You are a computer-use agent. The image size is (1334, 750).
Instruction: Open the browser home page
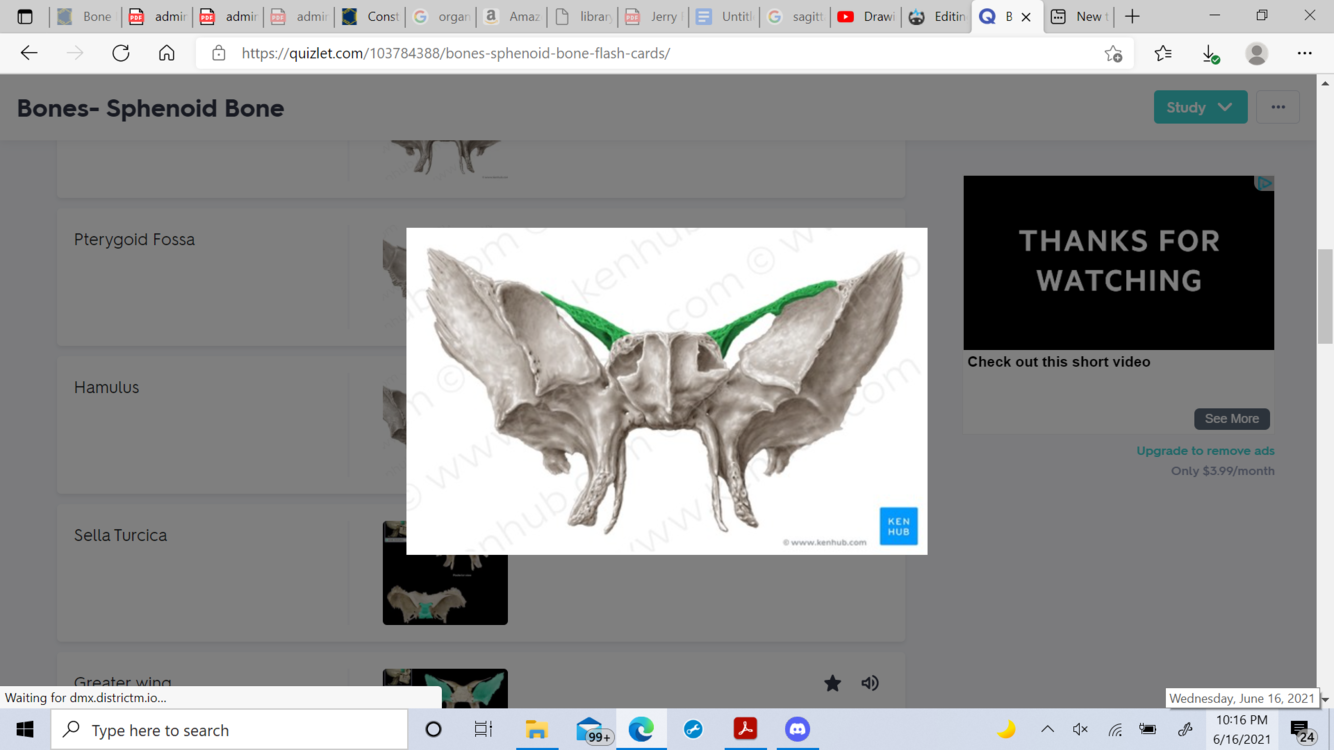167,53
